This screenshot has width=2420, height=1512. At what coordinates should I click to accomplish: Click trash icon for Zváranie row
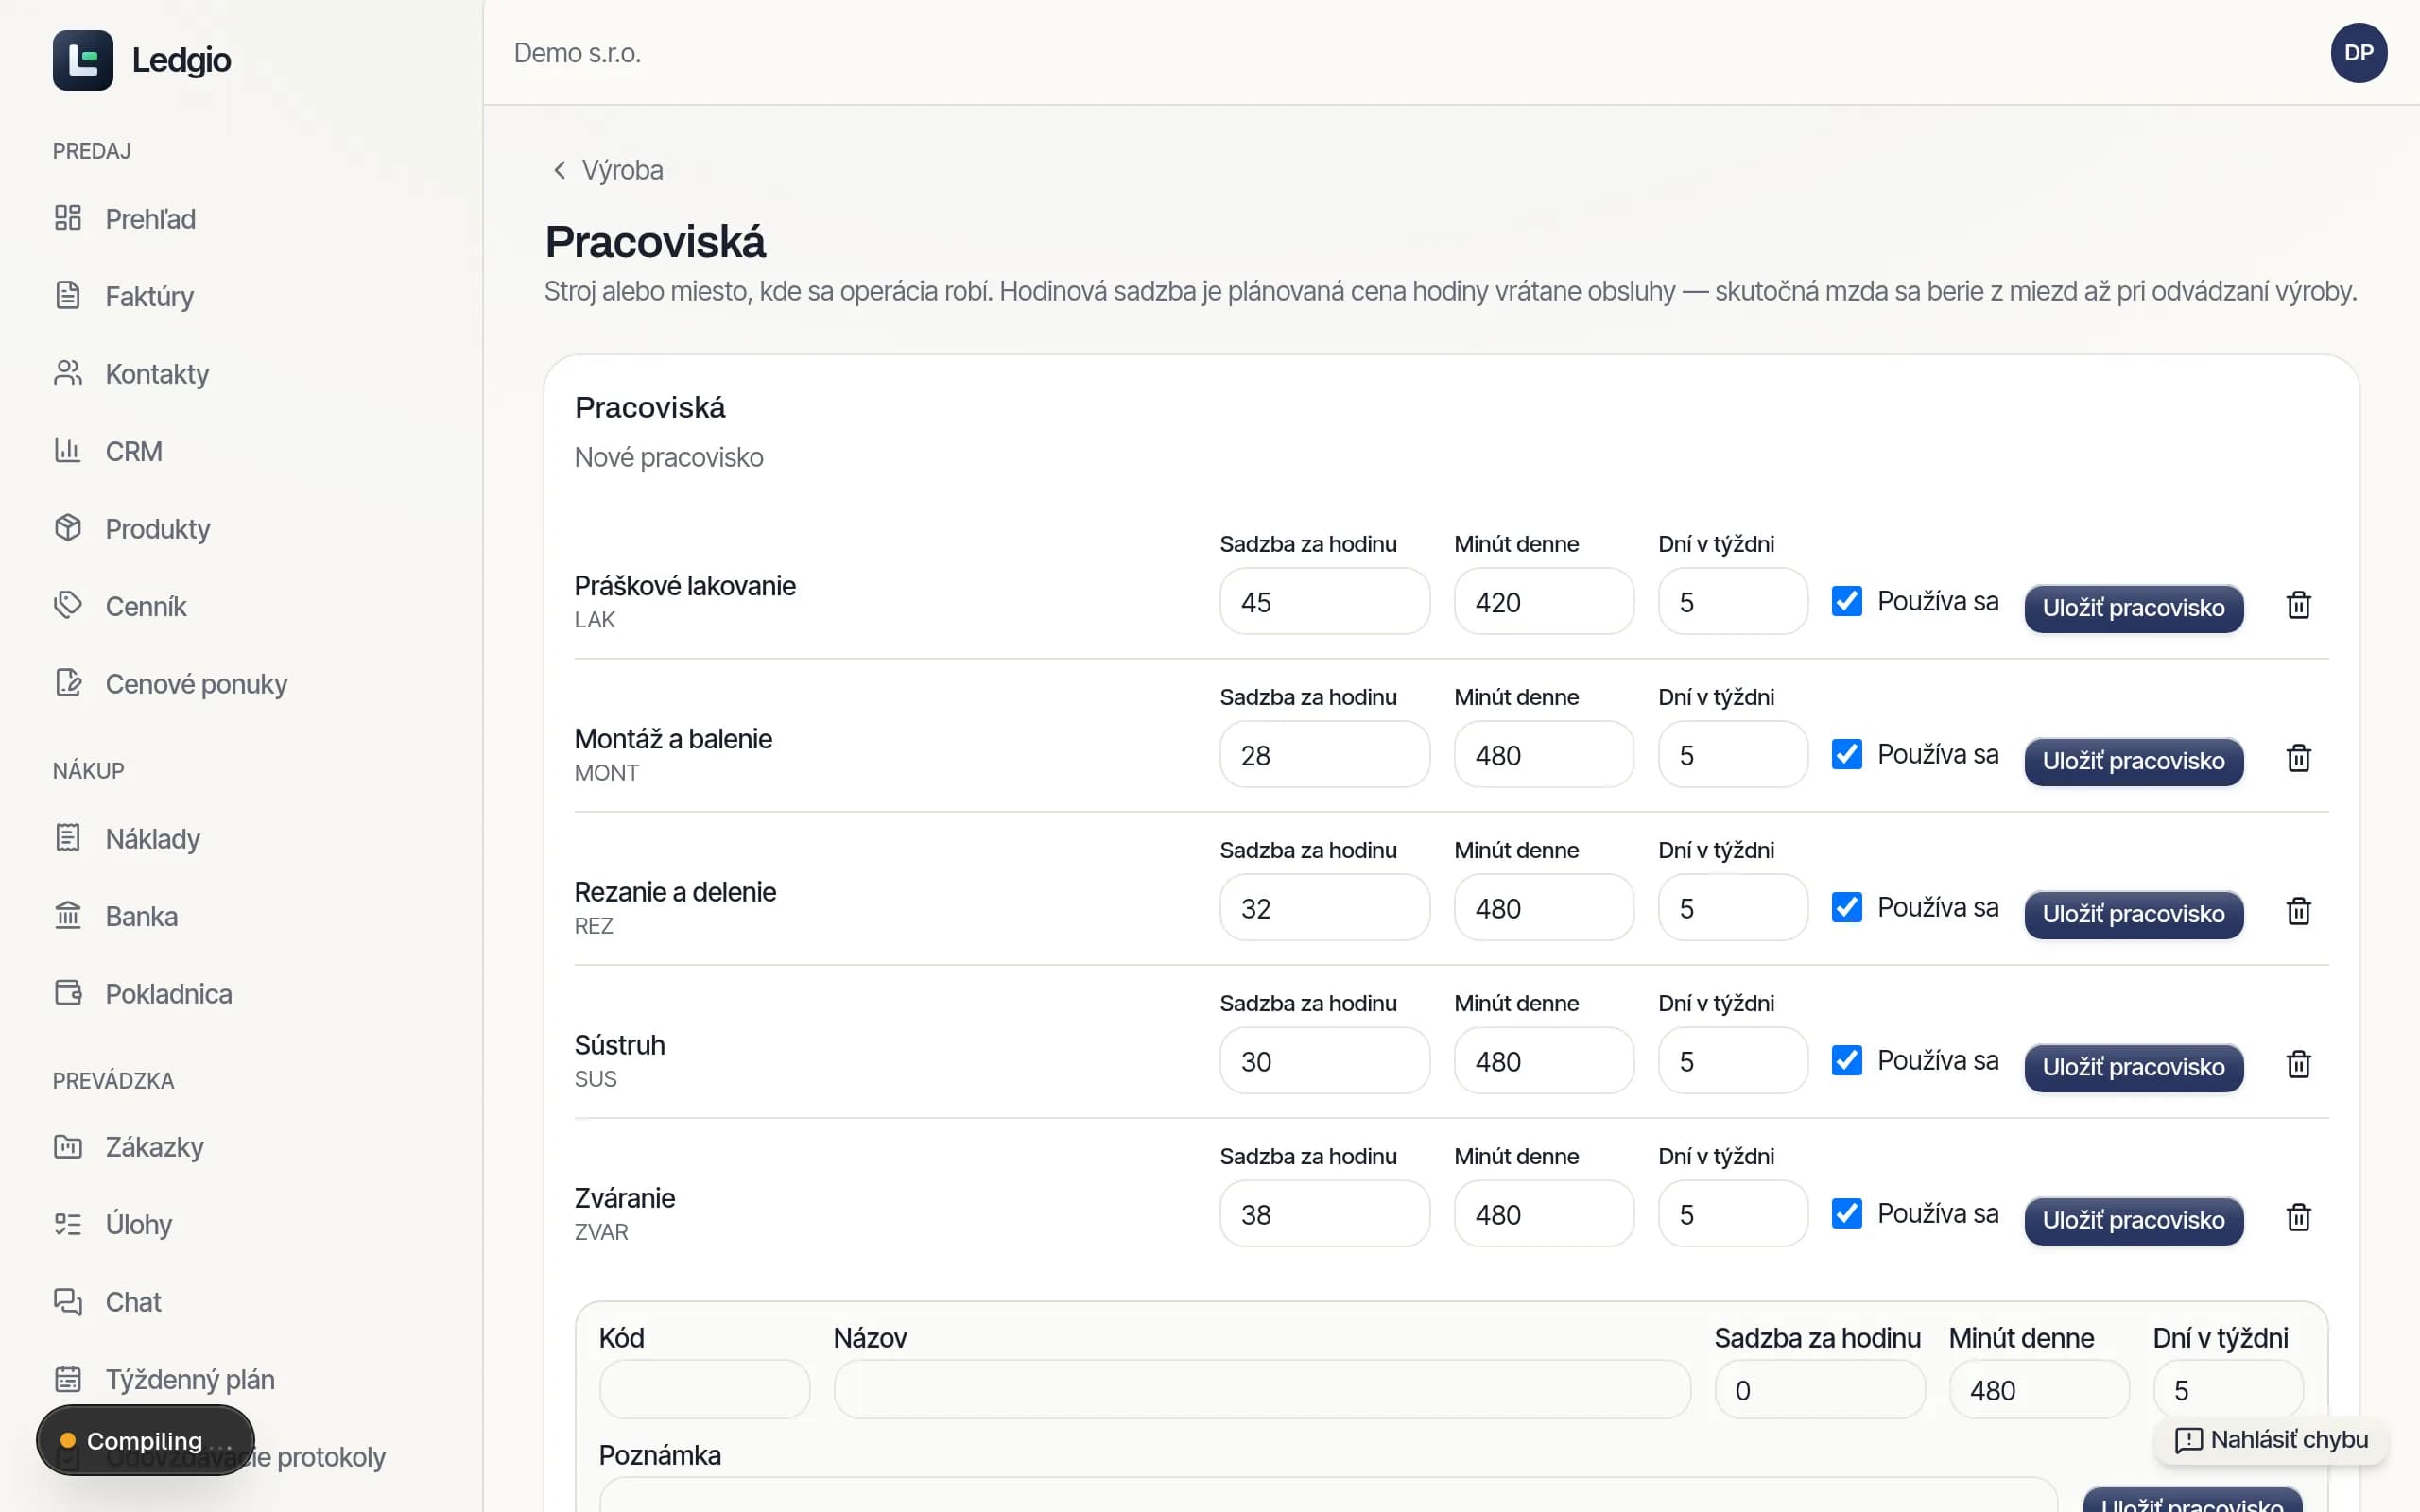click(x=2298, y=1217)
